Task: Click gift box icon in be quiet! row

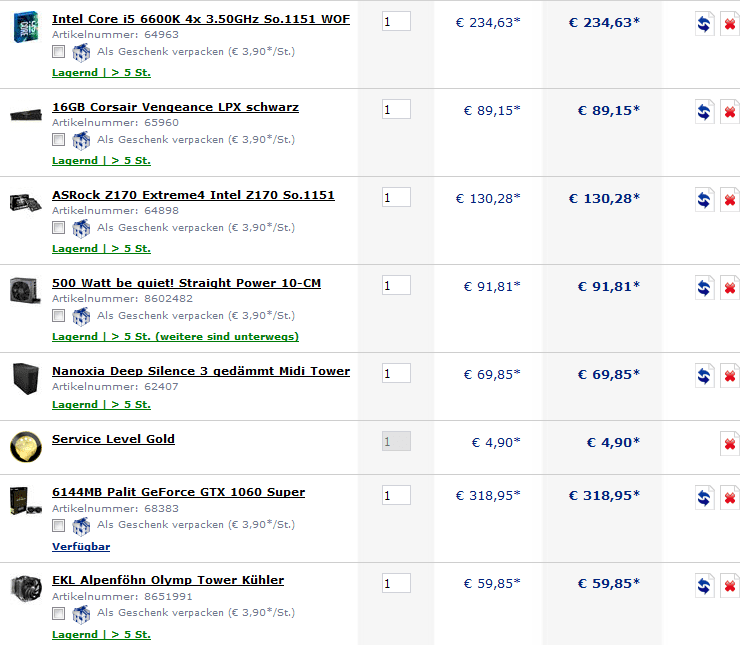Action: (81, 316)
